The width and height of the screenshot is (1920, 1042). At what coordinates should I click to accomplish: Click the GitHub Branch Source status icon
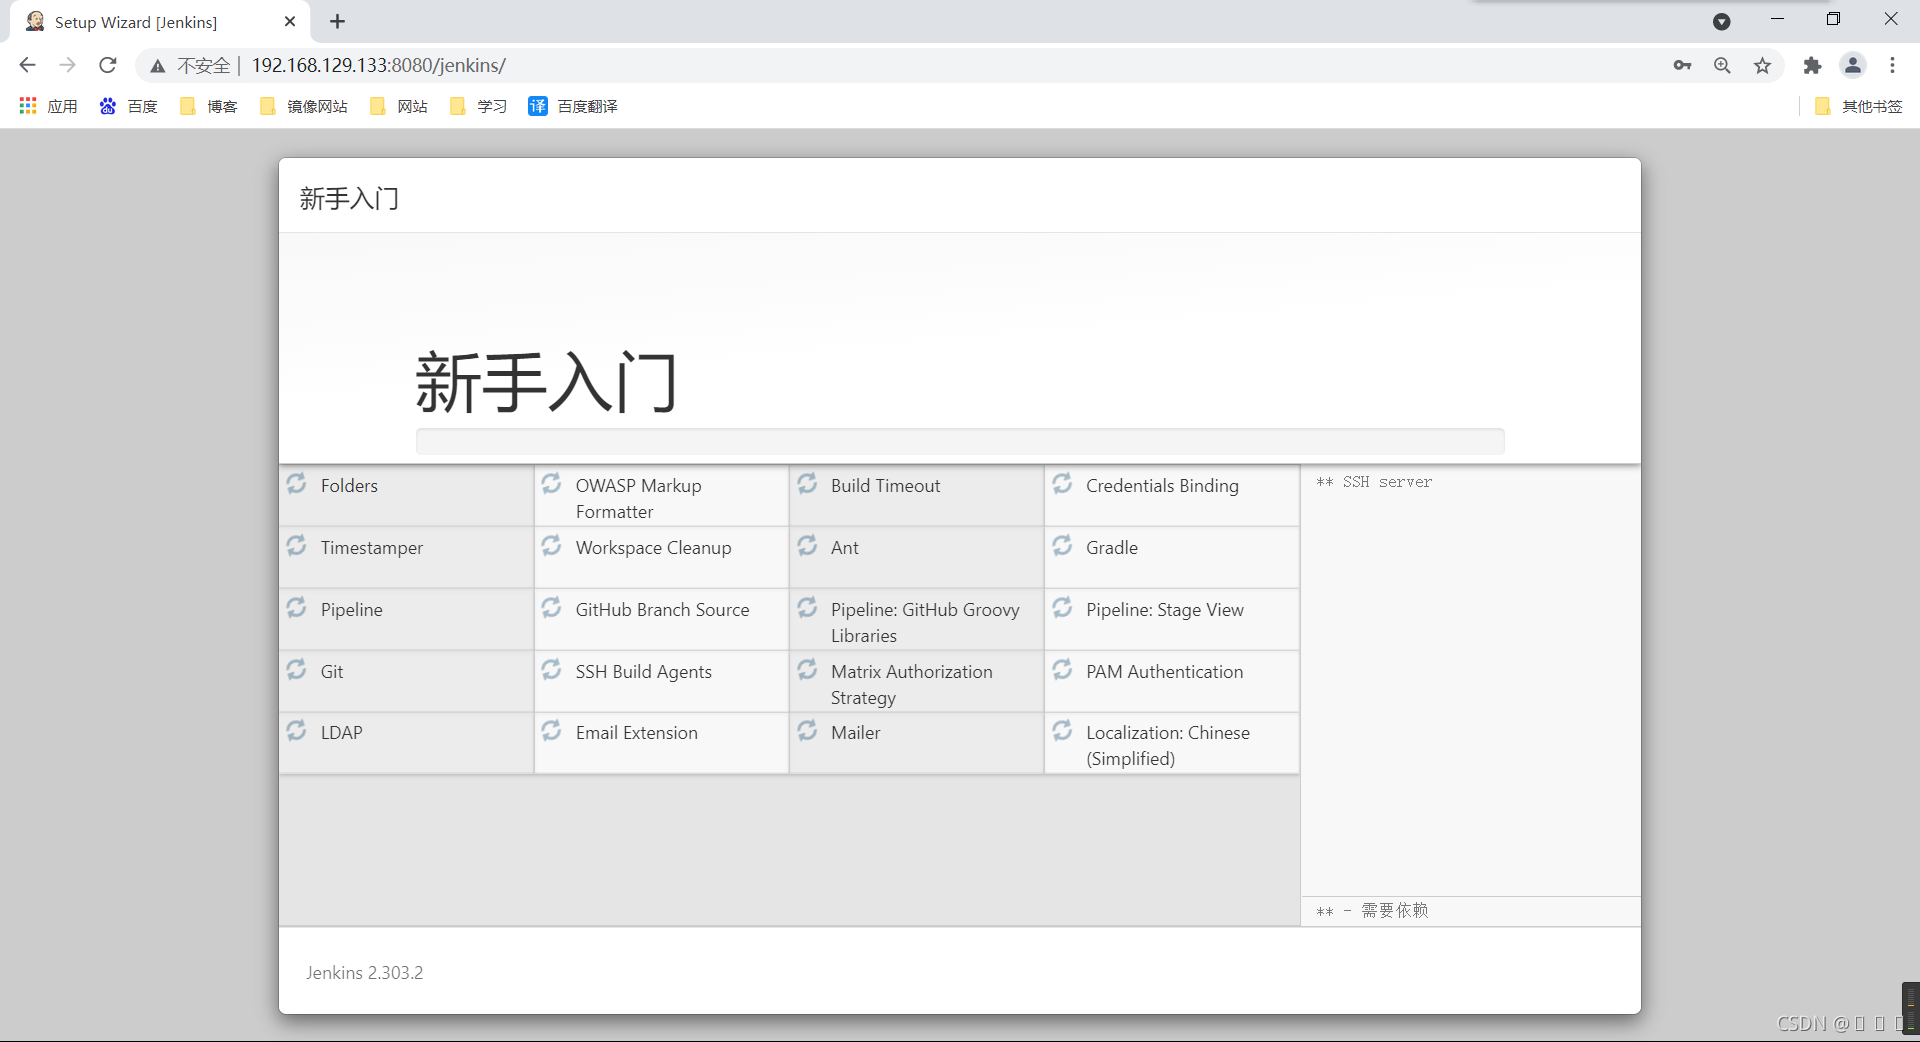tap(552, 608)
